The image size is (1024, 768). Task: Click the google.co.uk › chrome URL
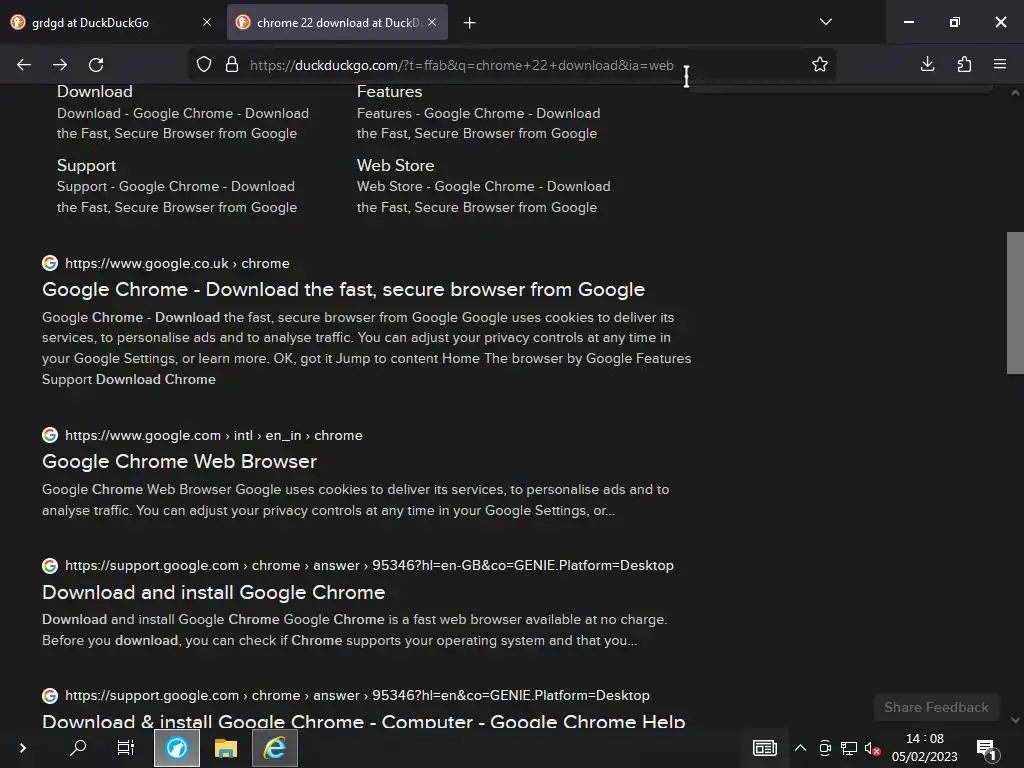coord(177,264)
